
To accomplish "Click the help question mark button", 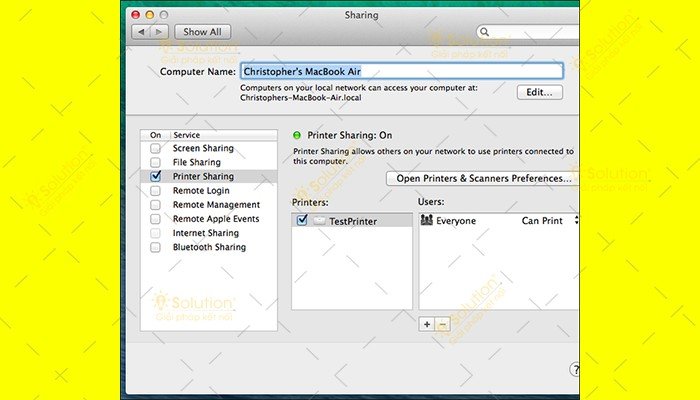I will (575, 369).
